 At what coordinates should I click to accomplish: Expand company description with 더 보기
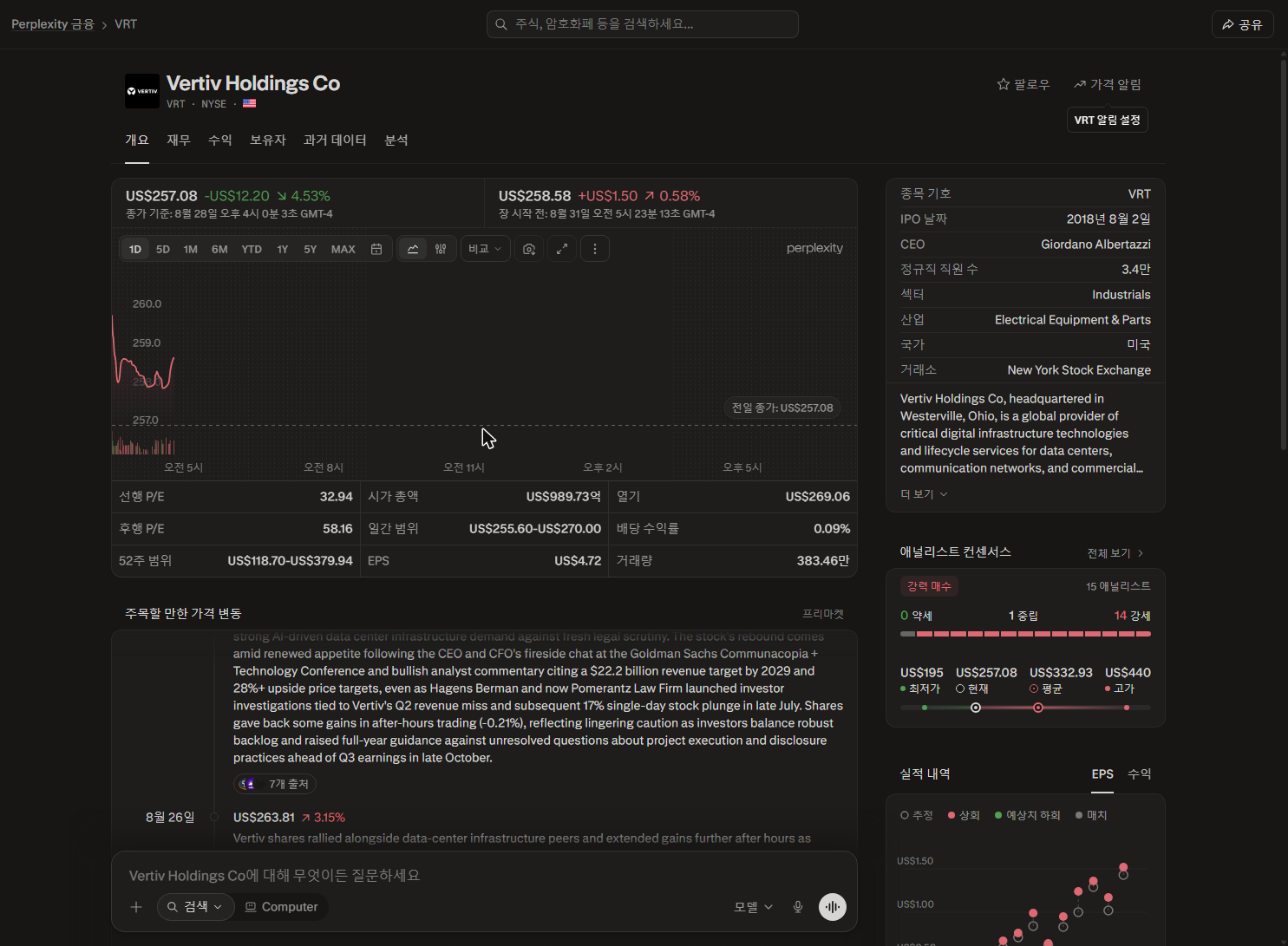(x=924, y=494)
